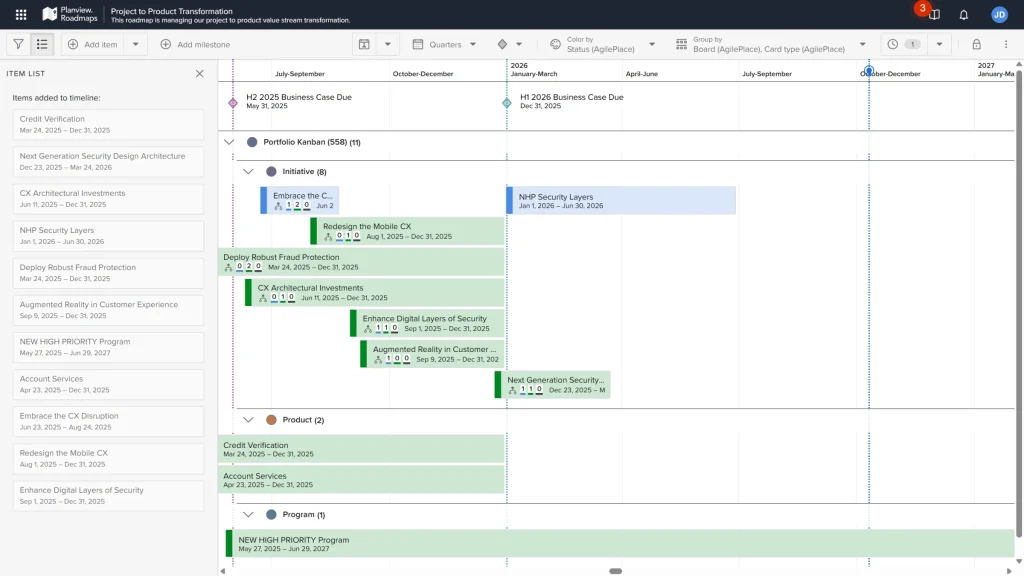This screenshot has height=576, width=1024.
Task: Click the clock history icon
Action: pos(893,44)
